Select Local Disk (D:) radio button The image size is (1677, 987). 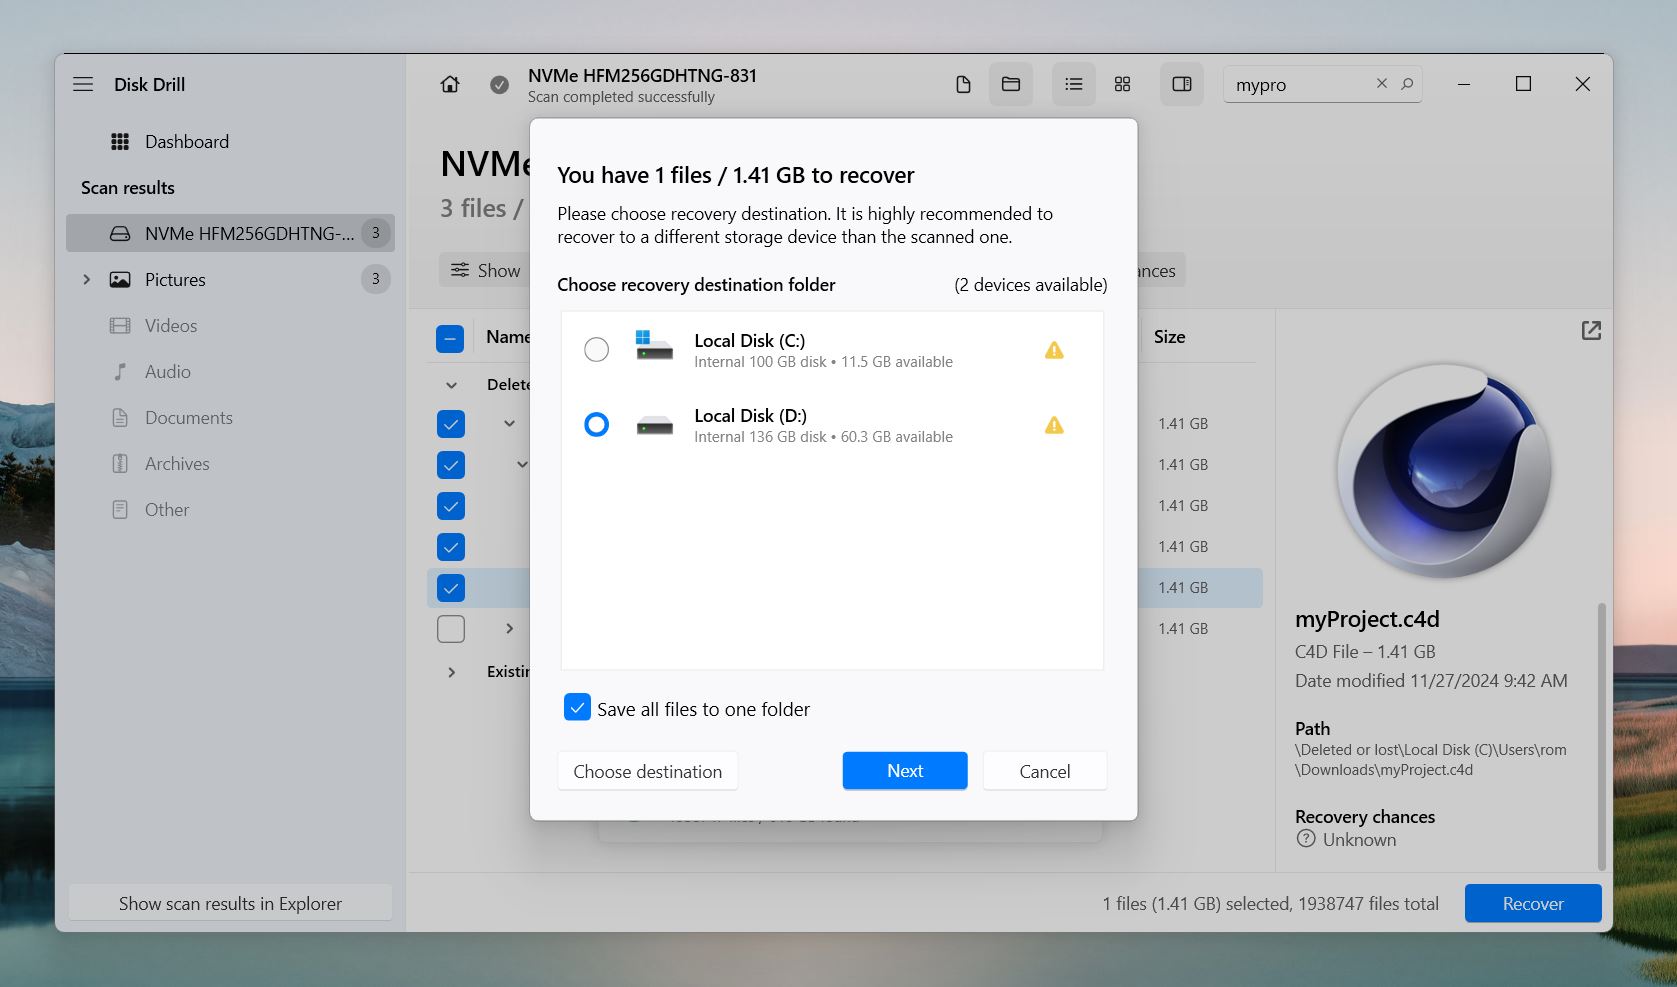click(596, 425)
